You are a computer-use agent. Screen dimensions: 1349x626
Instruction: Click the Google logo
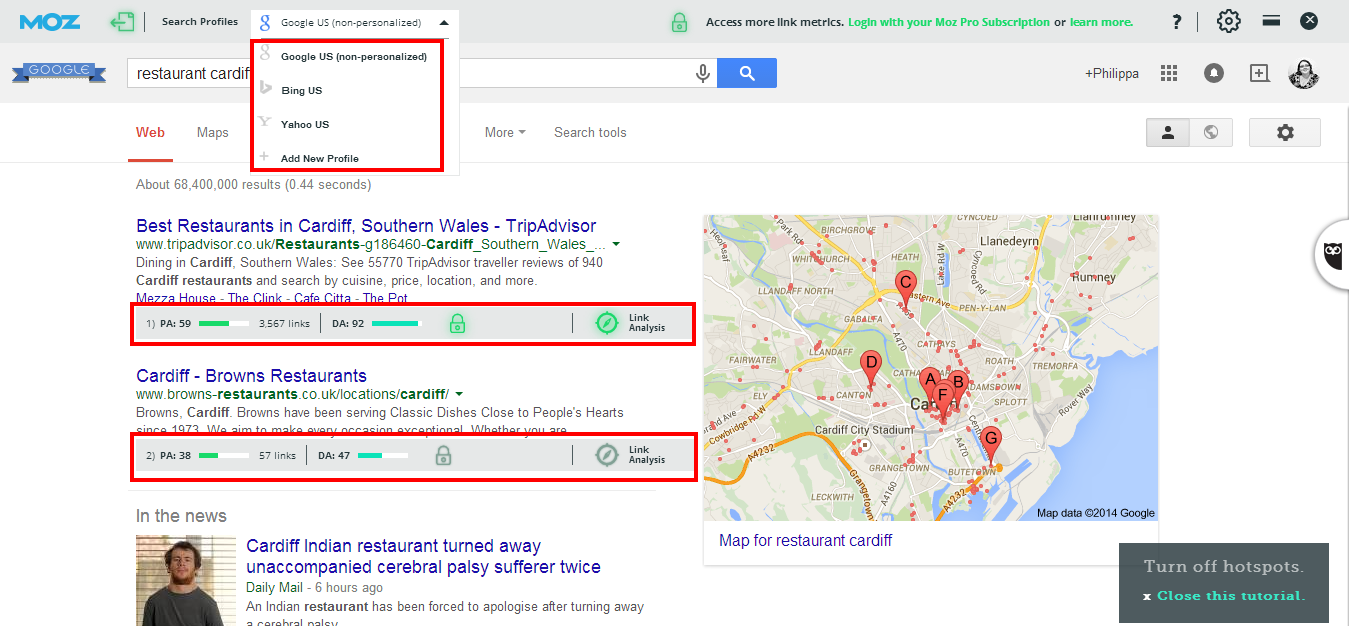(59, 72)
